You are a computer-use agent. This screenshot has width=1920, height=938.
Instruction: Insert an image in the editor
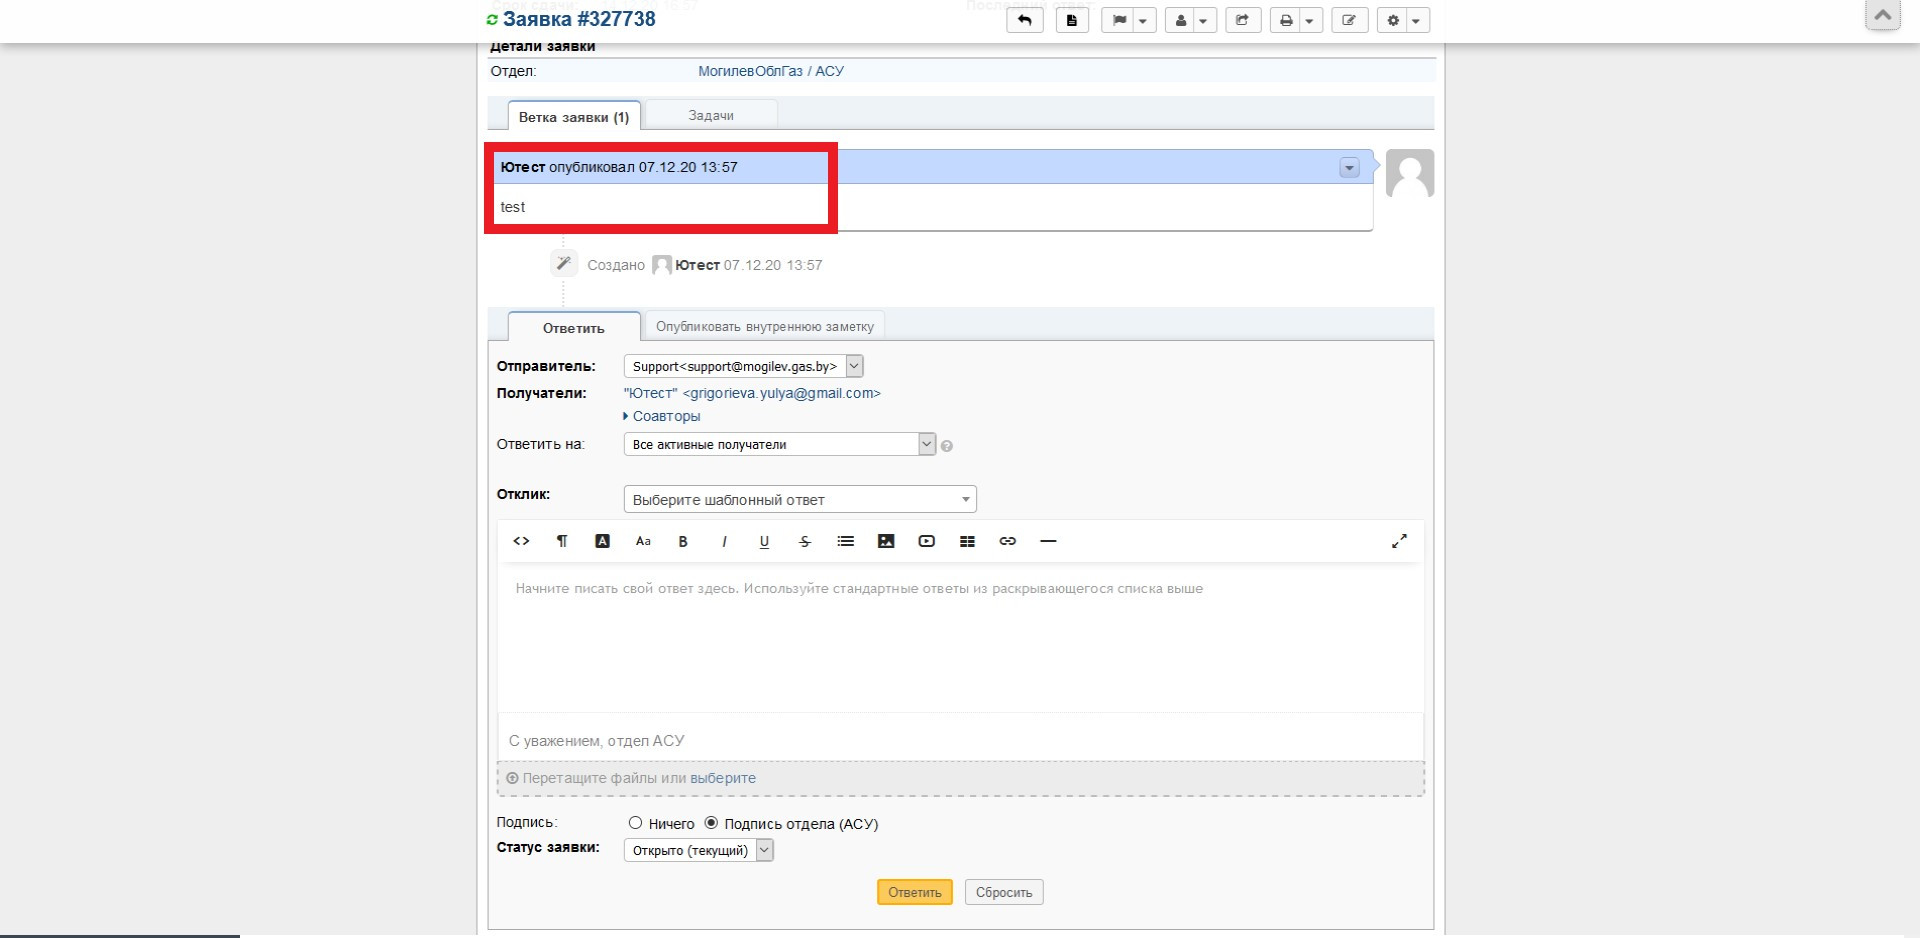[x=886, y=541]
